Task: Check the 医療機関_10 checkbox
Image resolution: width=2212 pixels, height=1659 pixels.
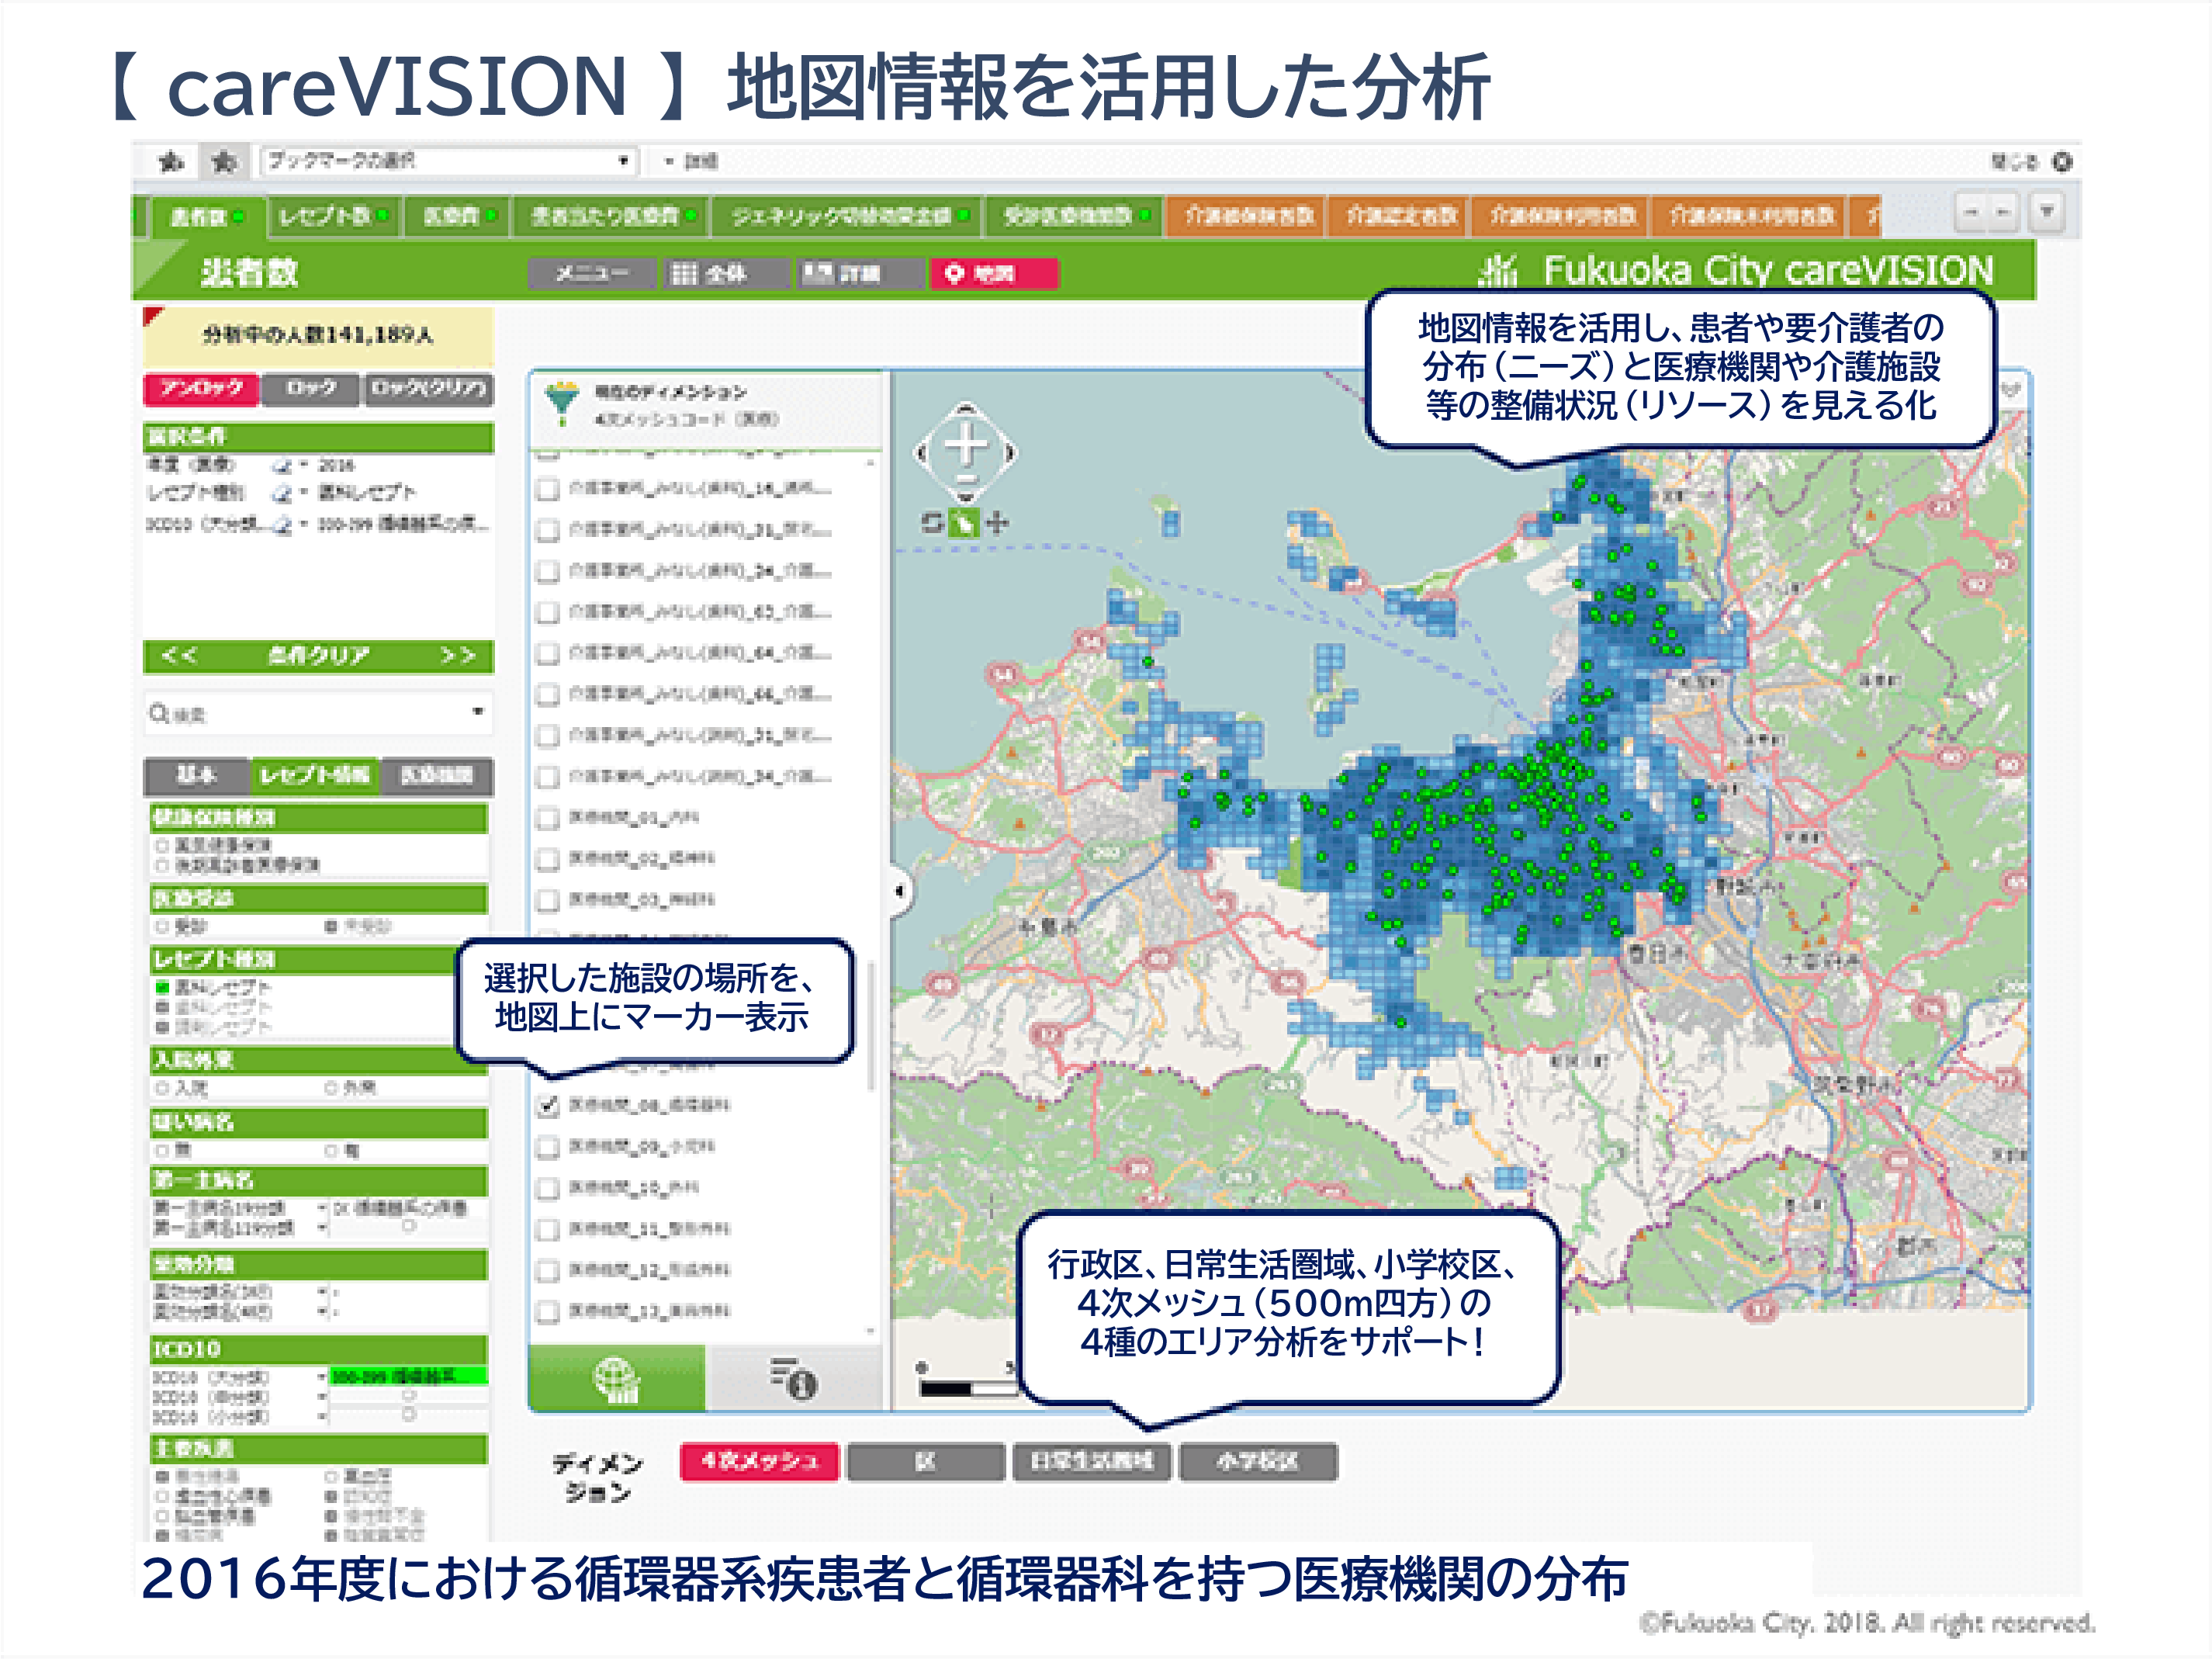Action: pos(548,1188)
